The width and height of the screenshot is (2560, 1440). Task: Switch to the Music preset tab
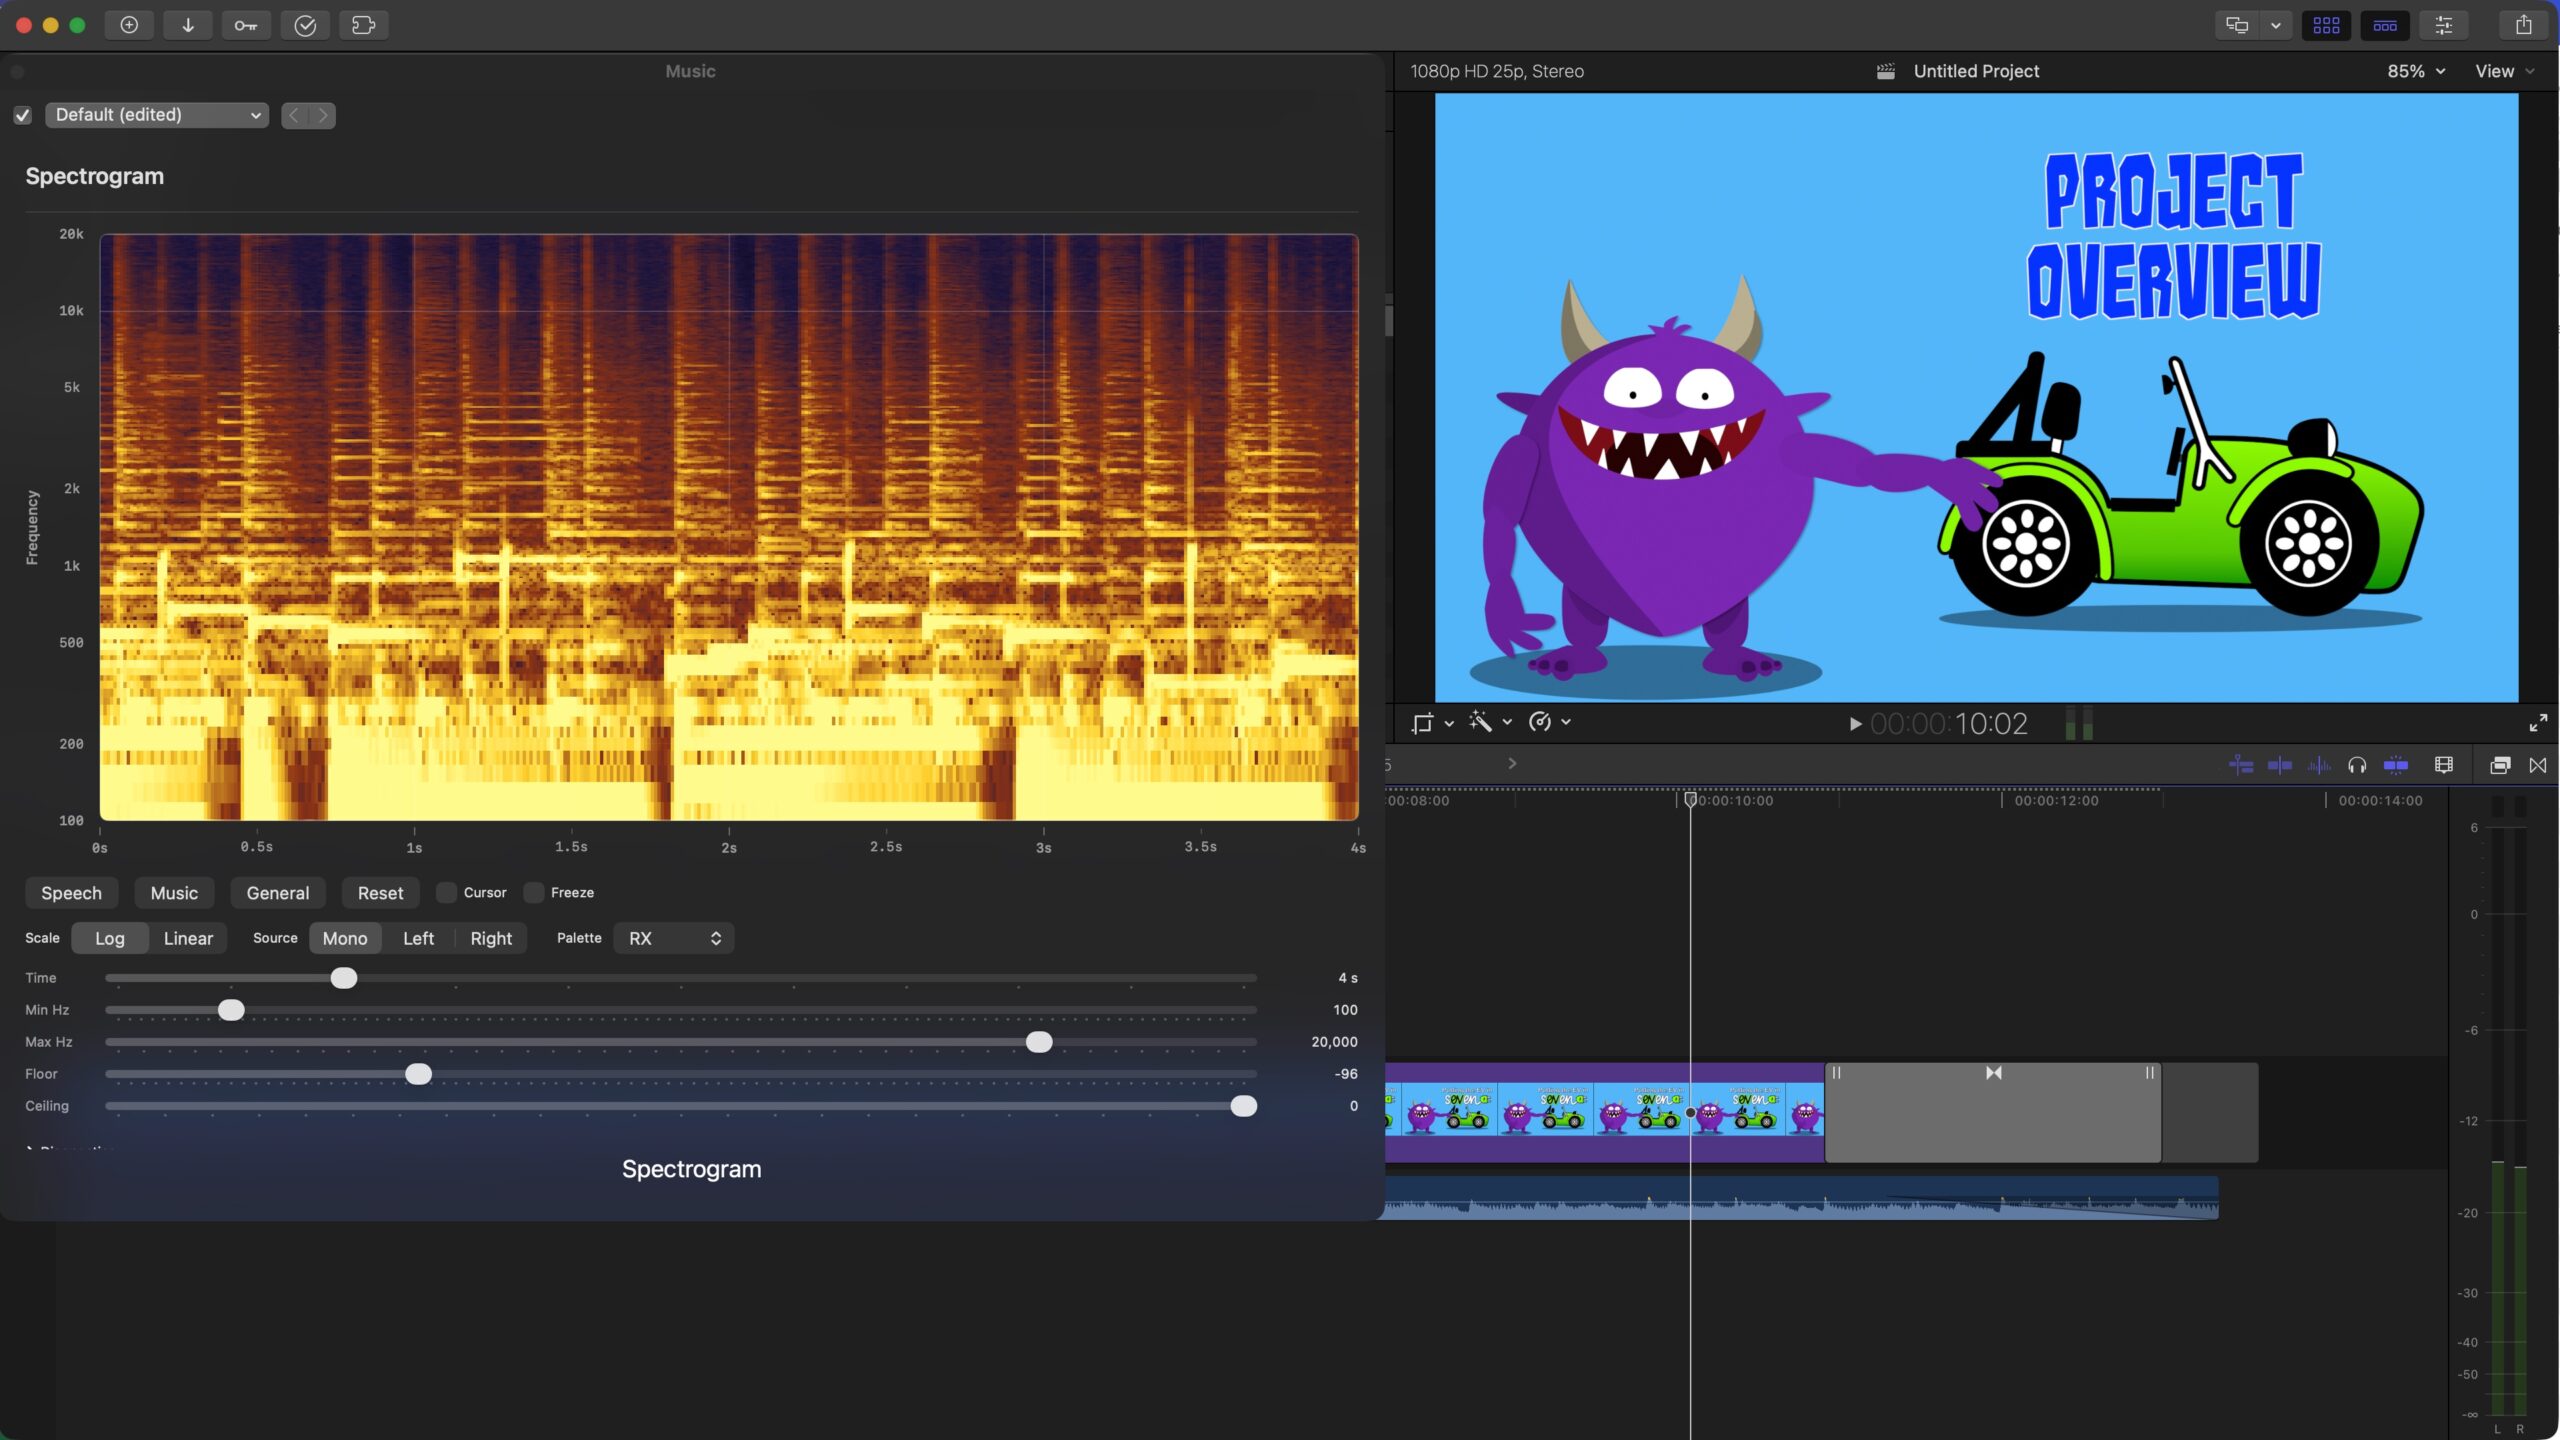tap(174, 892)
